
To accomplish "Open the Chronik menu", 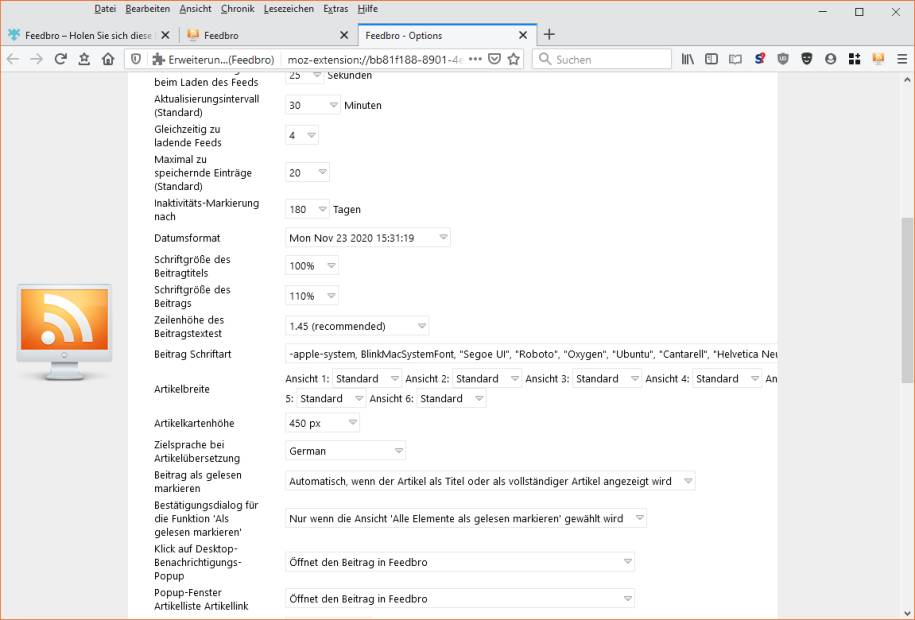I will point(238,9).
